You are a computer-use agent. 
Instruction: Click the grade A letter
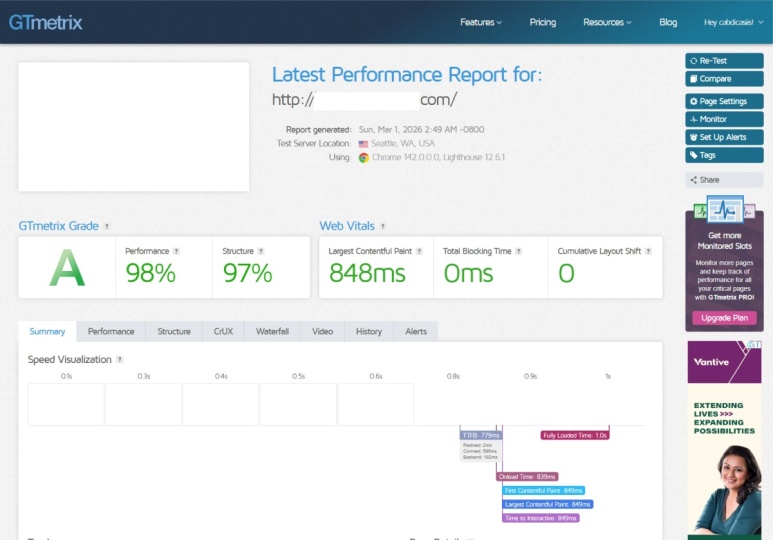point(67,268)
